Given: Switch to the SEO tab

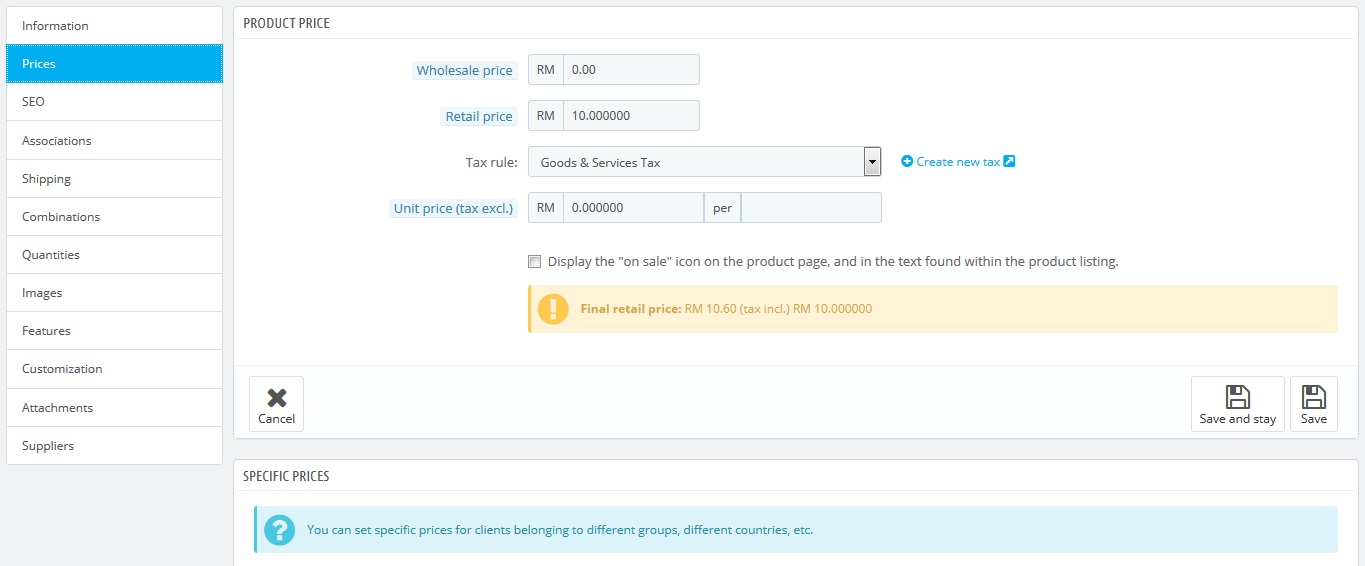Looking at the screenshot, I should [114, 102].
